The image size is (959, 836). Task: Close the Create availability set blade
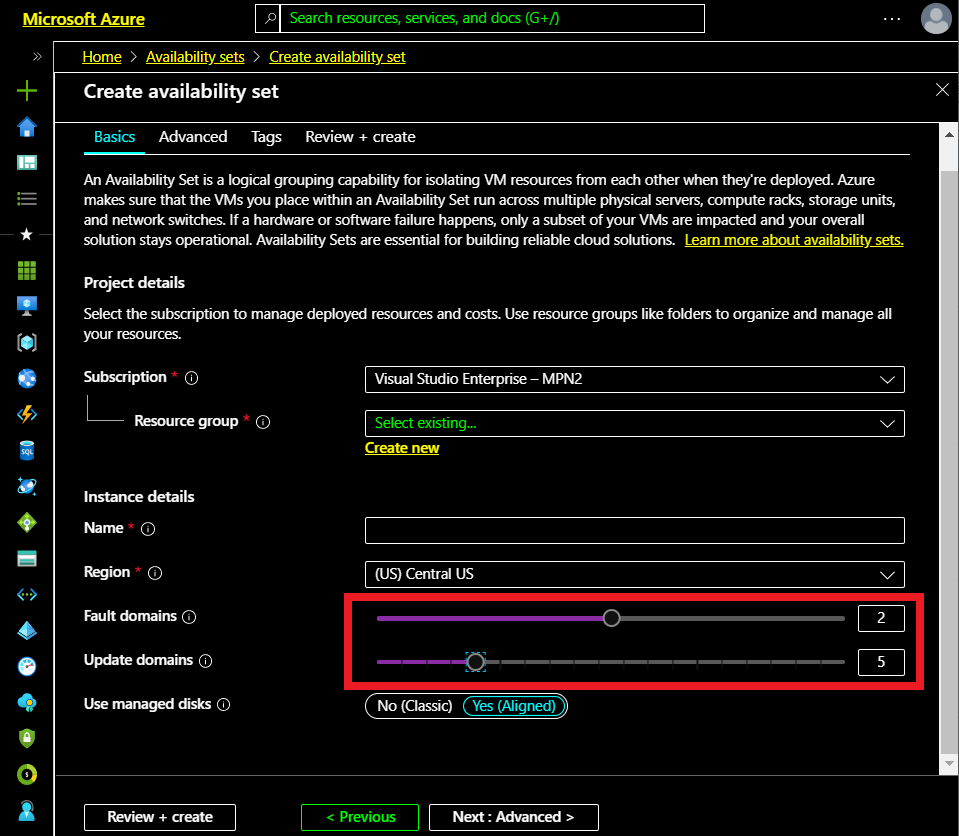tap(942, 90)
